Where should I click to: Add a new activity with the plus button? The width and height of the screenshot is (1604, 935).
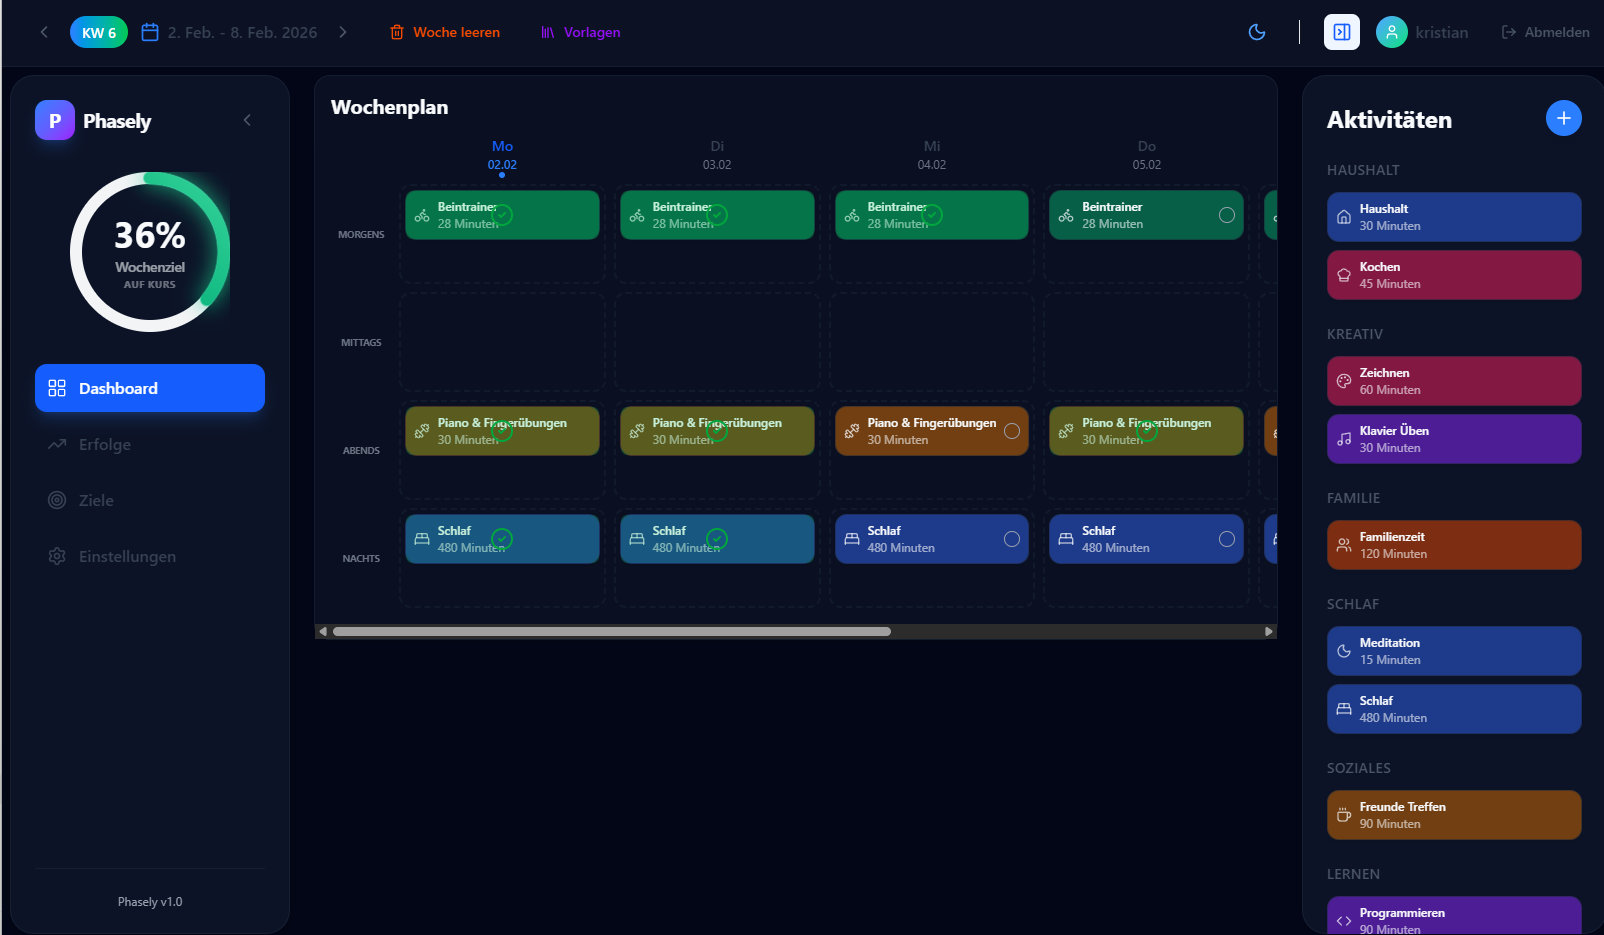[1563, 118]
